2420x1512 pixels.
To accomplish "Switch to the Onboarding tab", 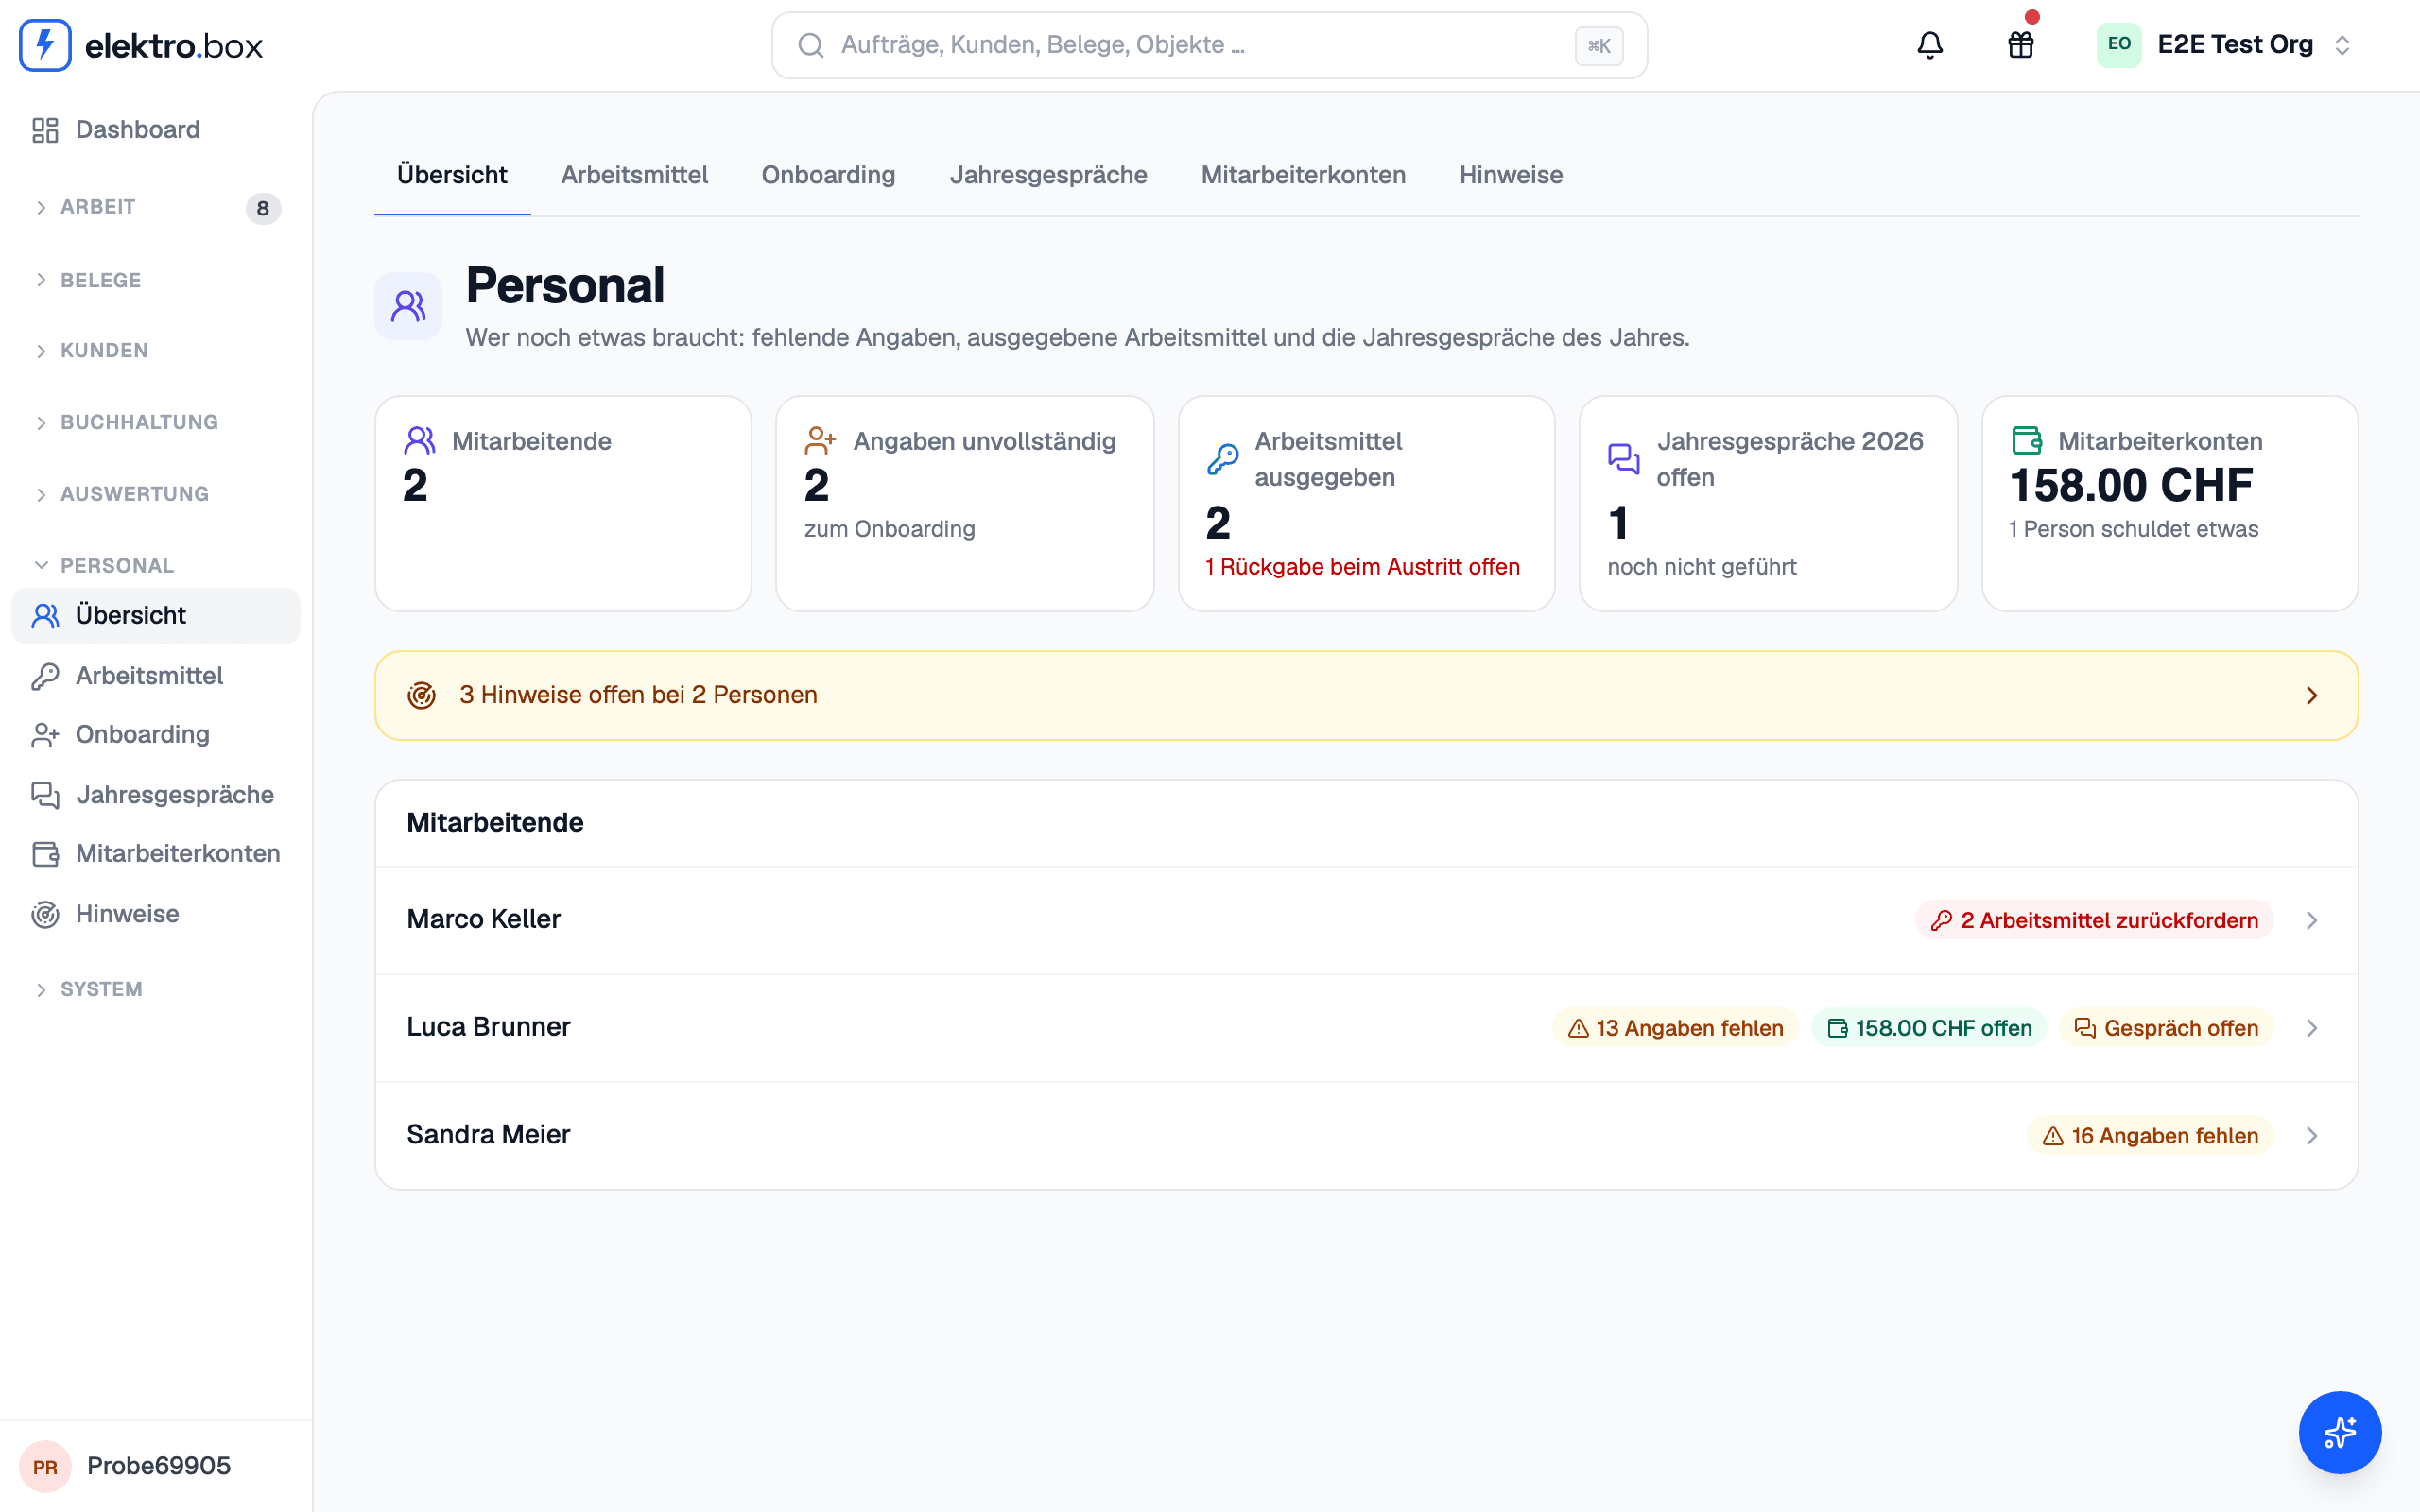I will [828, 175].
